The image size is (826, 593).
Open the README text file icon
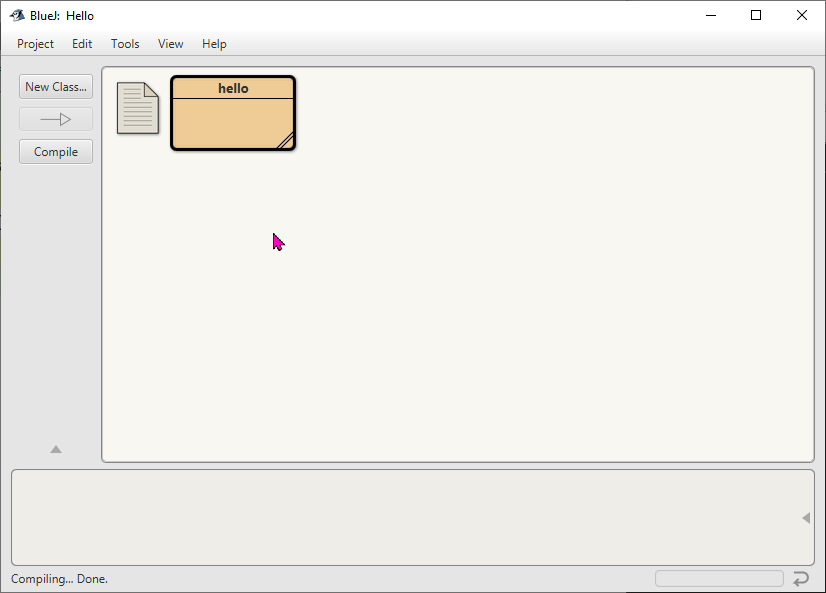point(138,108)
